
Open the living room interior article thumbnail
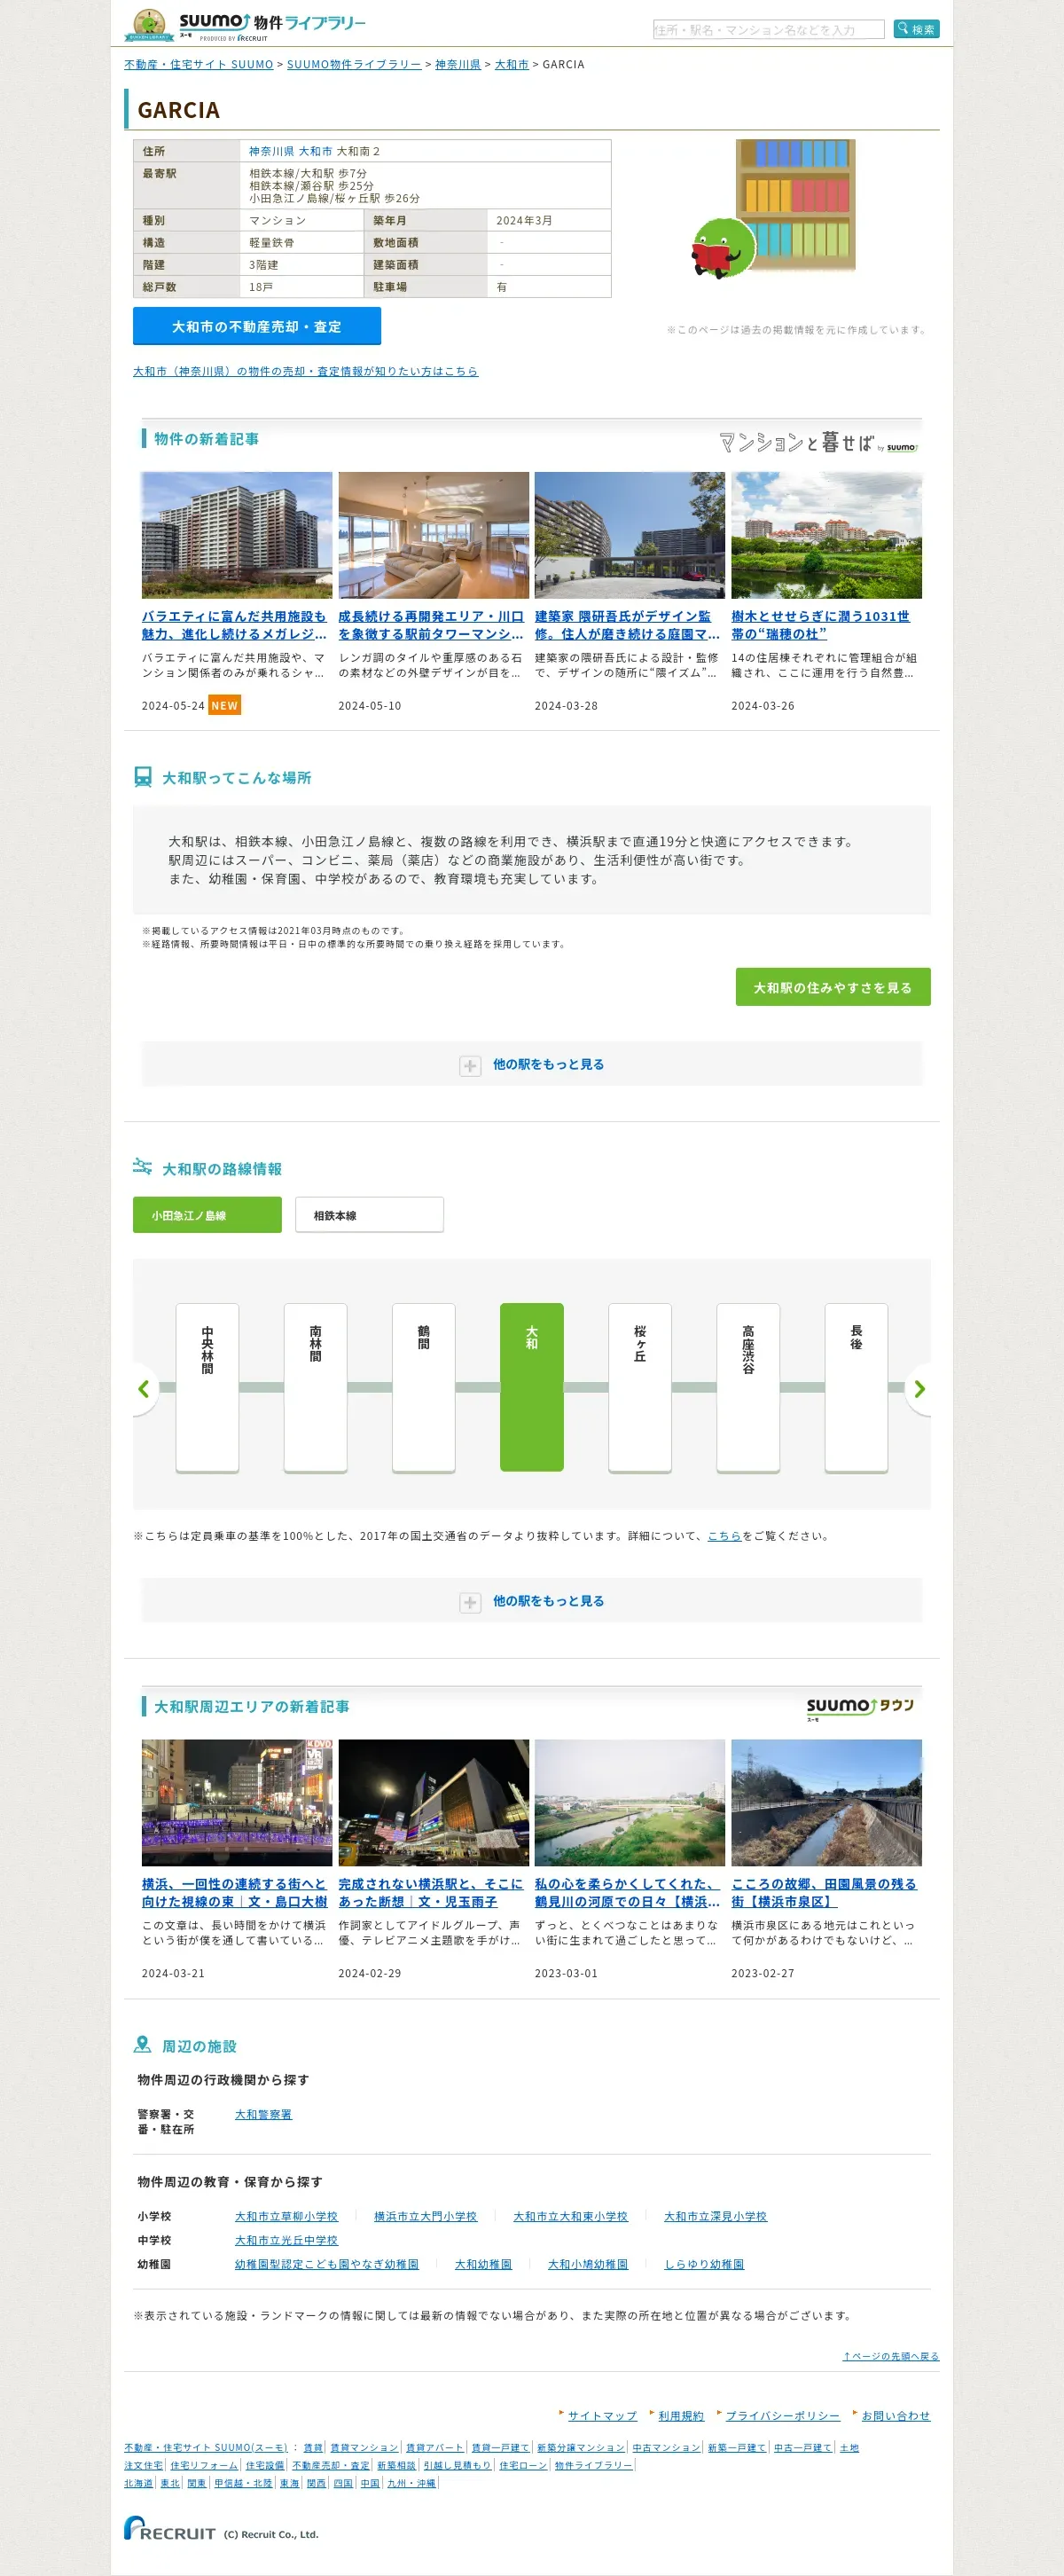(433, 535)
